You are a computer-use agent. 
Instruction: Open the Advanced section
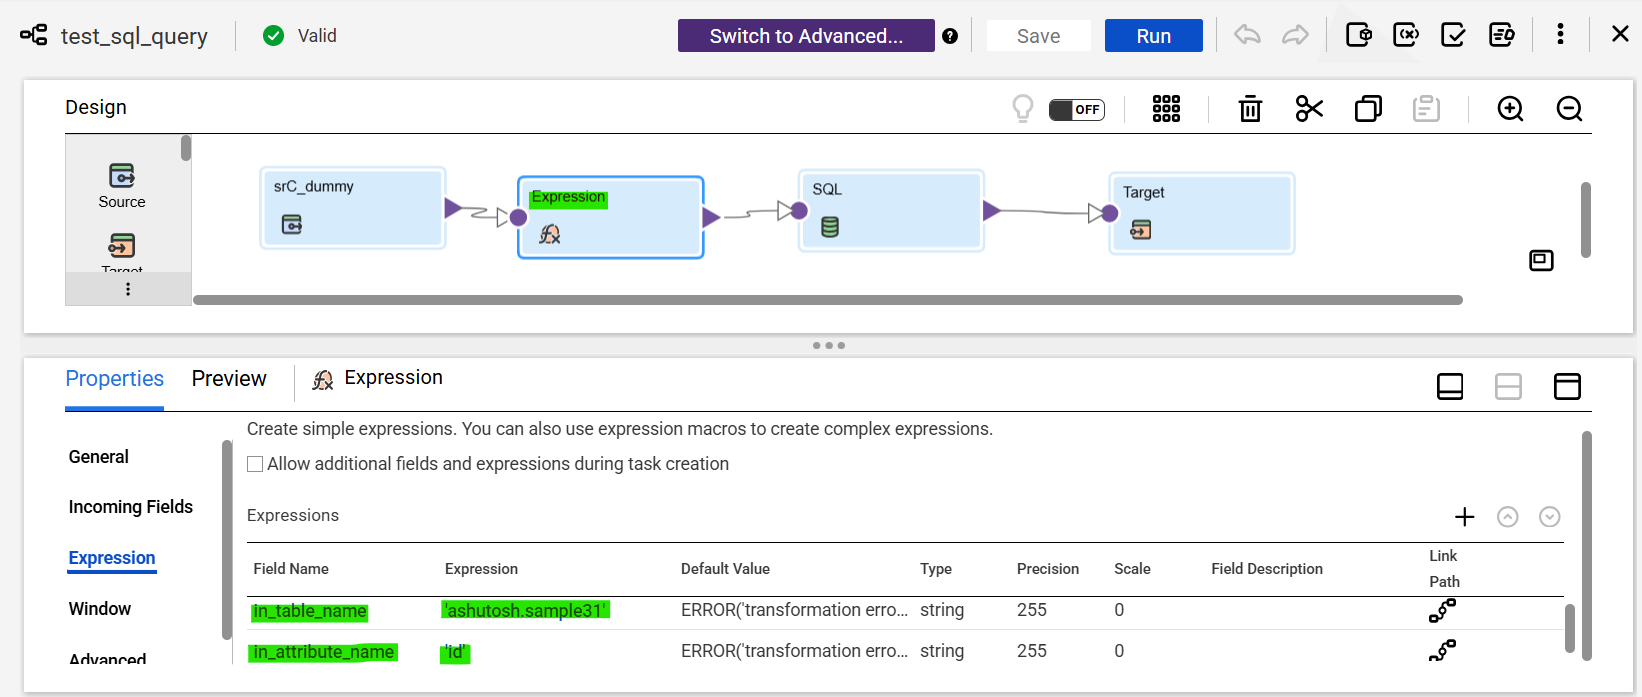point(107,659)
